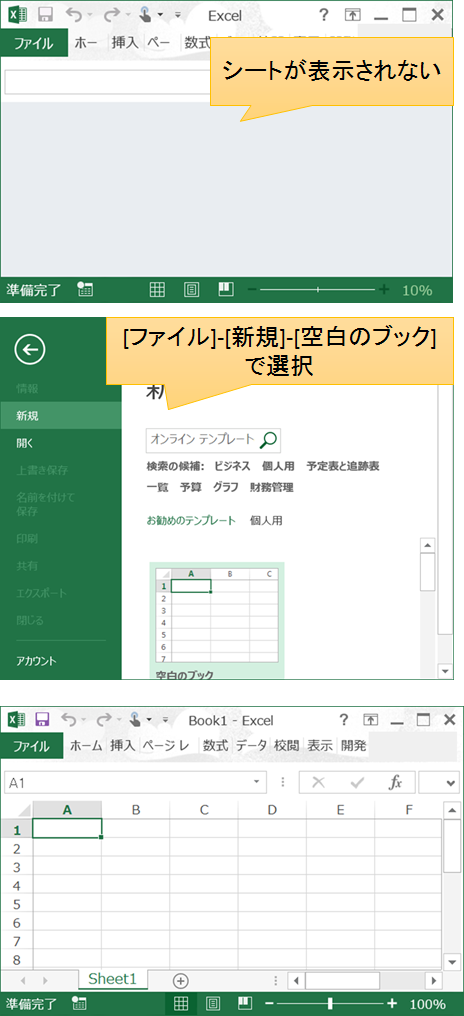This screenshot has width=464, height=1016.
Task: Click the 10% zoom level in sheetless window
Action: pyautogui.click(x=417, y=290)
